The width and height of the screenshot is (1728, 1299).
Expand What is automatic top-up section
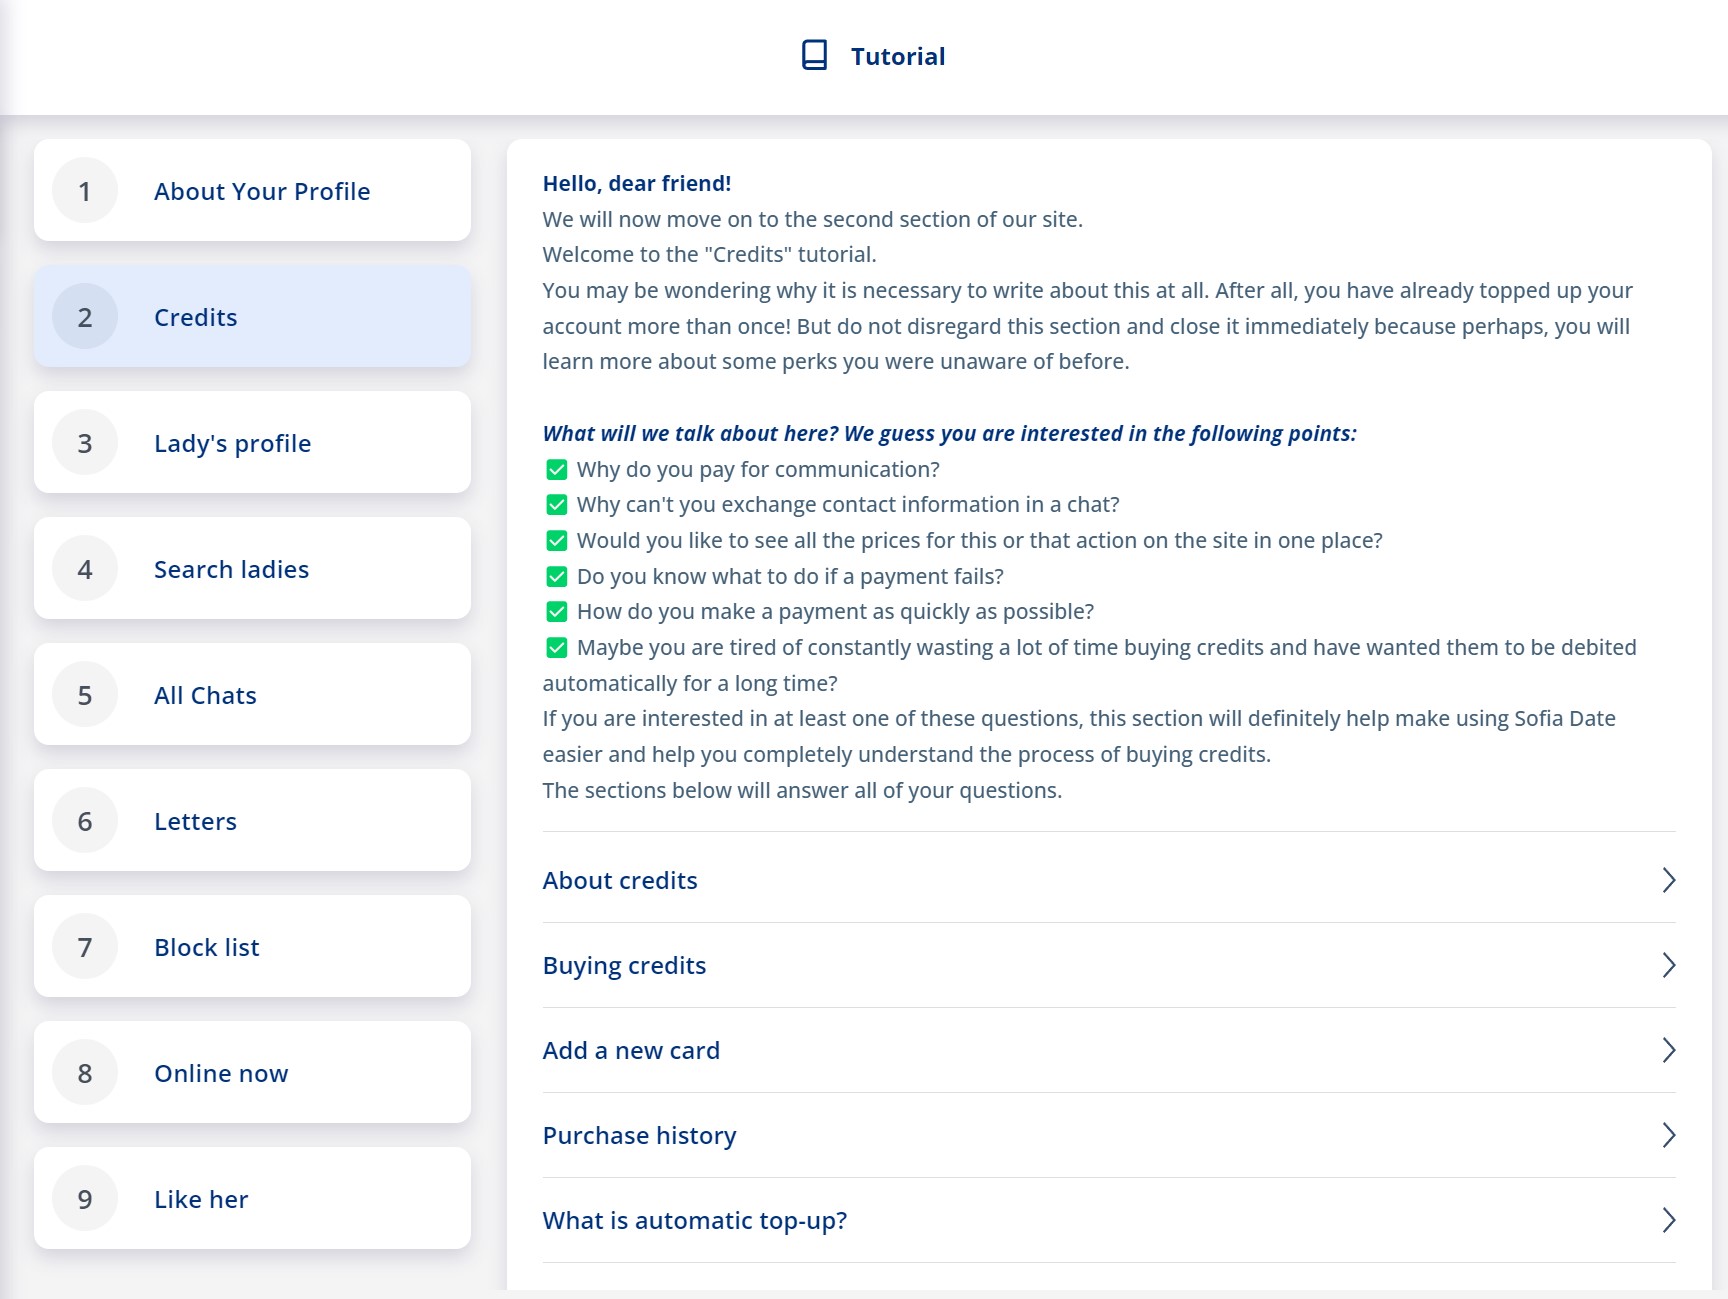click(x=1109, y=1220)
